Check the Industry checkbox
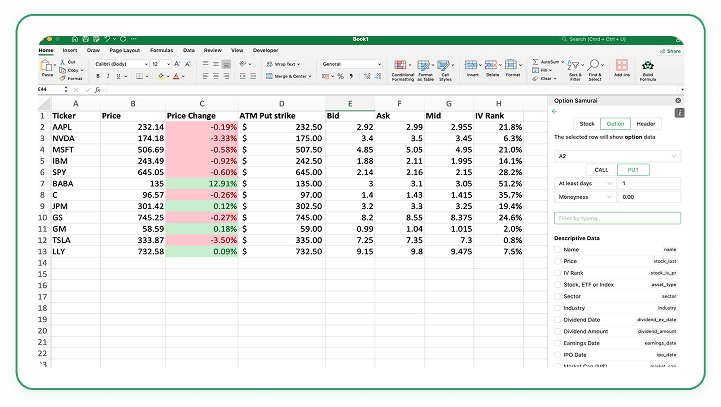 [557, 308]
